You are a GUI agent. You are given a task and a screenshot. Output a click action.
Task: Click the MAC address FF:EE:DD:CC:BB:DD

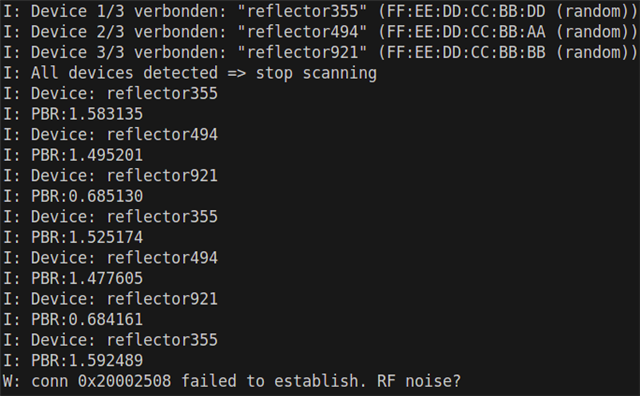click(466, 11)
